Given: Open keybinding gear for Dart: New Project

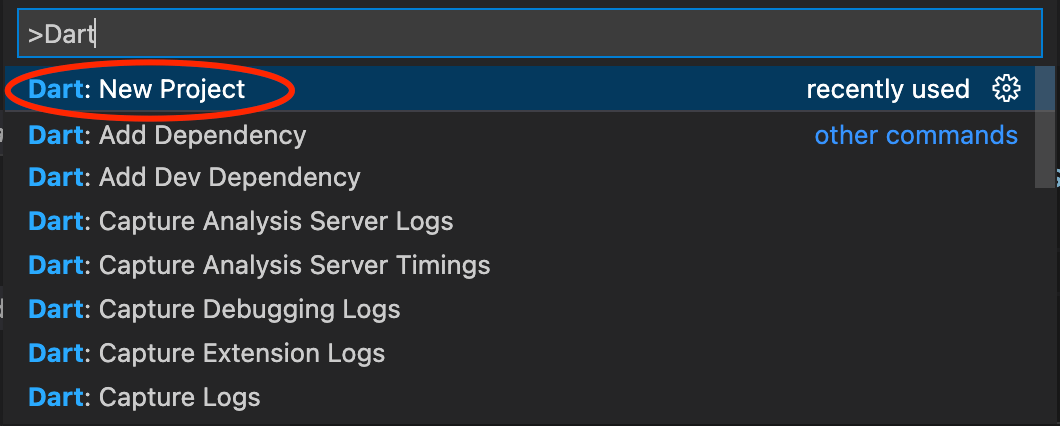Looking at the screenshot, I should click(1005, 89).
